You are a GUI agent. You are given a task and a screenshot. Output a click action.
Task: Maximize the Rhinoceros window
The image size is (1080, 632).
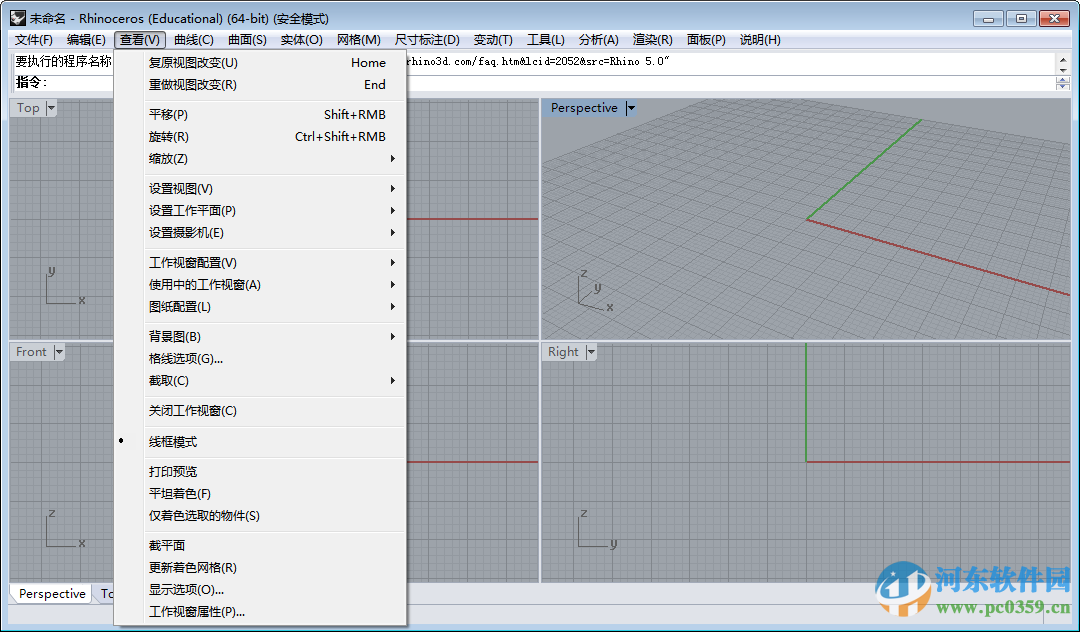pyautogui.click(x=1022, y=19)
